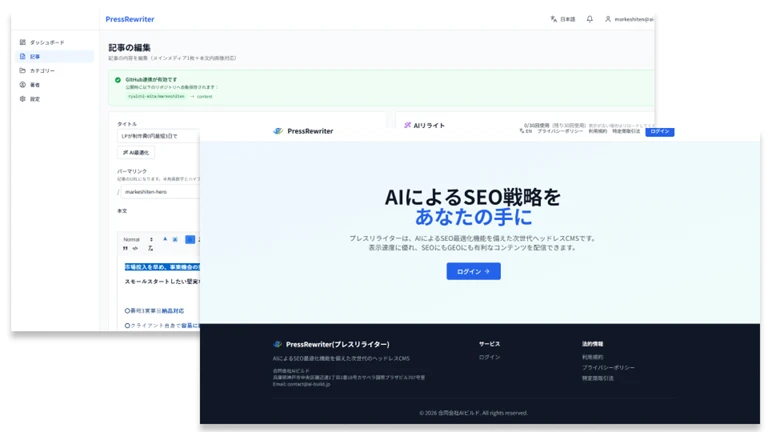Open the footer プライバシーポリシー link

[608, 367]
